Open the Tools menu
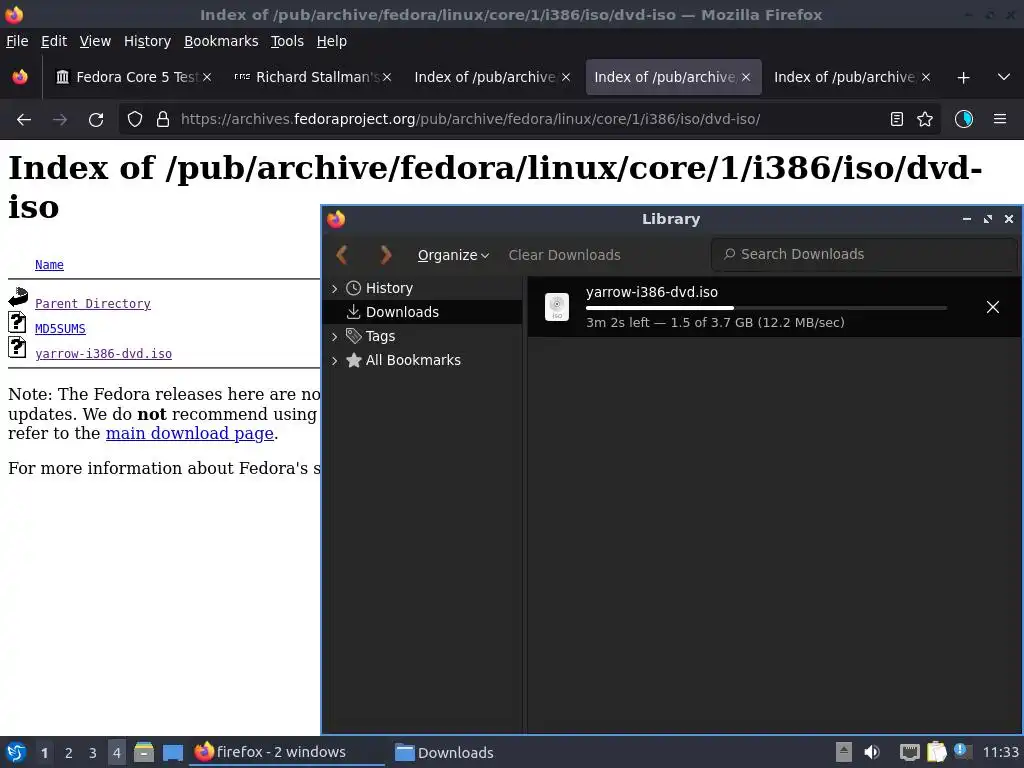 tap(287, 41)
